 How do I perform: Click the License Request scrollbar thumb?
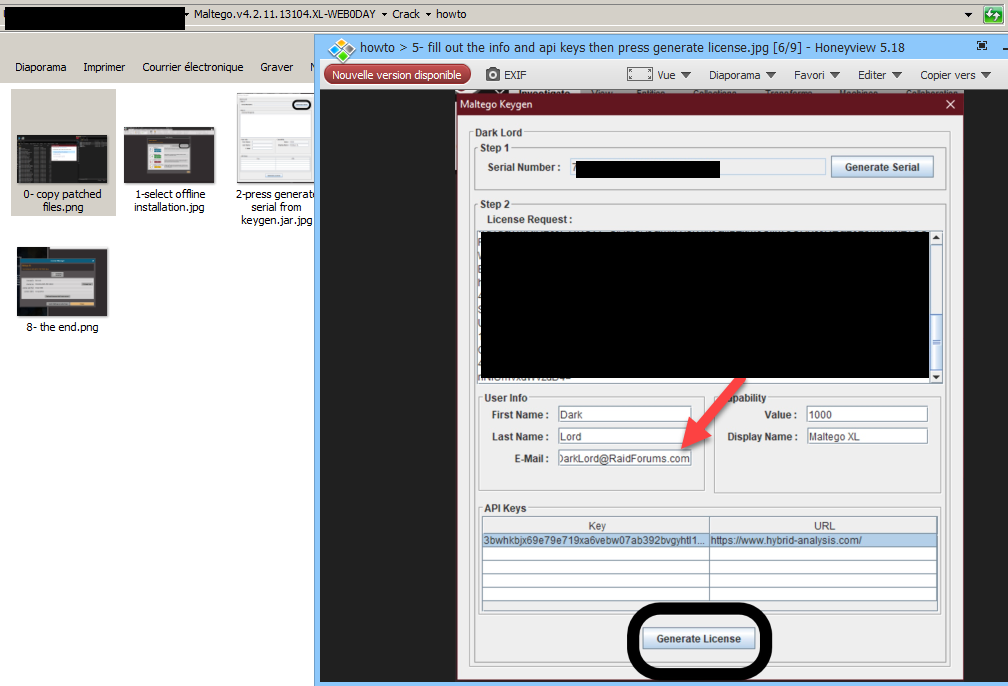click(x=936, y=342)
